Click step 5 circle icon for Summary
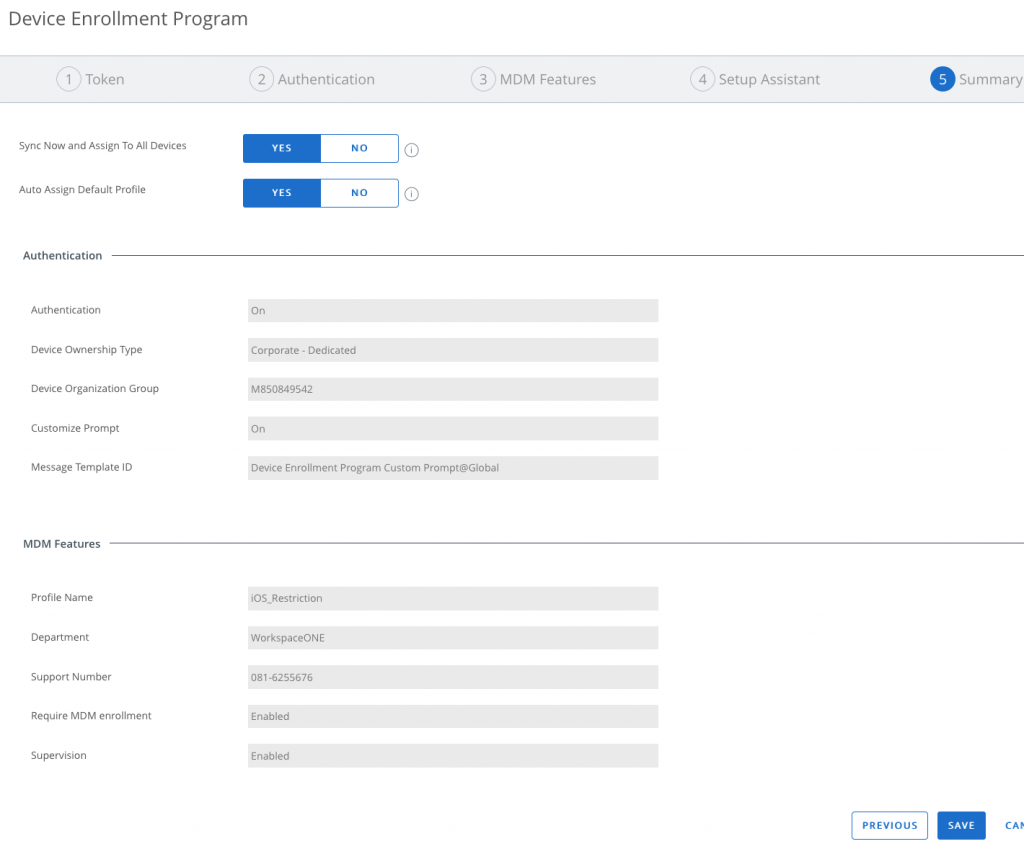 [942, 80]
